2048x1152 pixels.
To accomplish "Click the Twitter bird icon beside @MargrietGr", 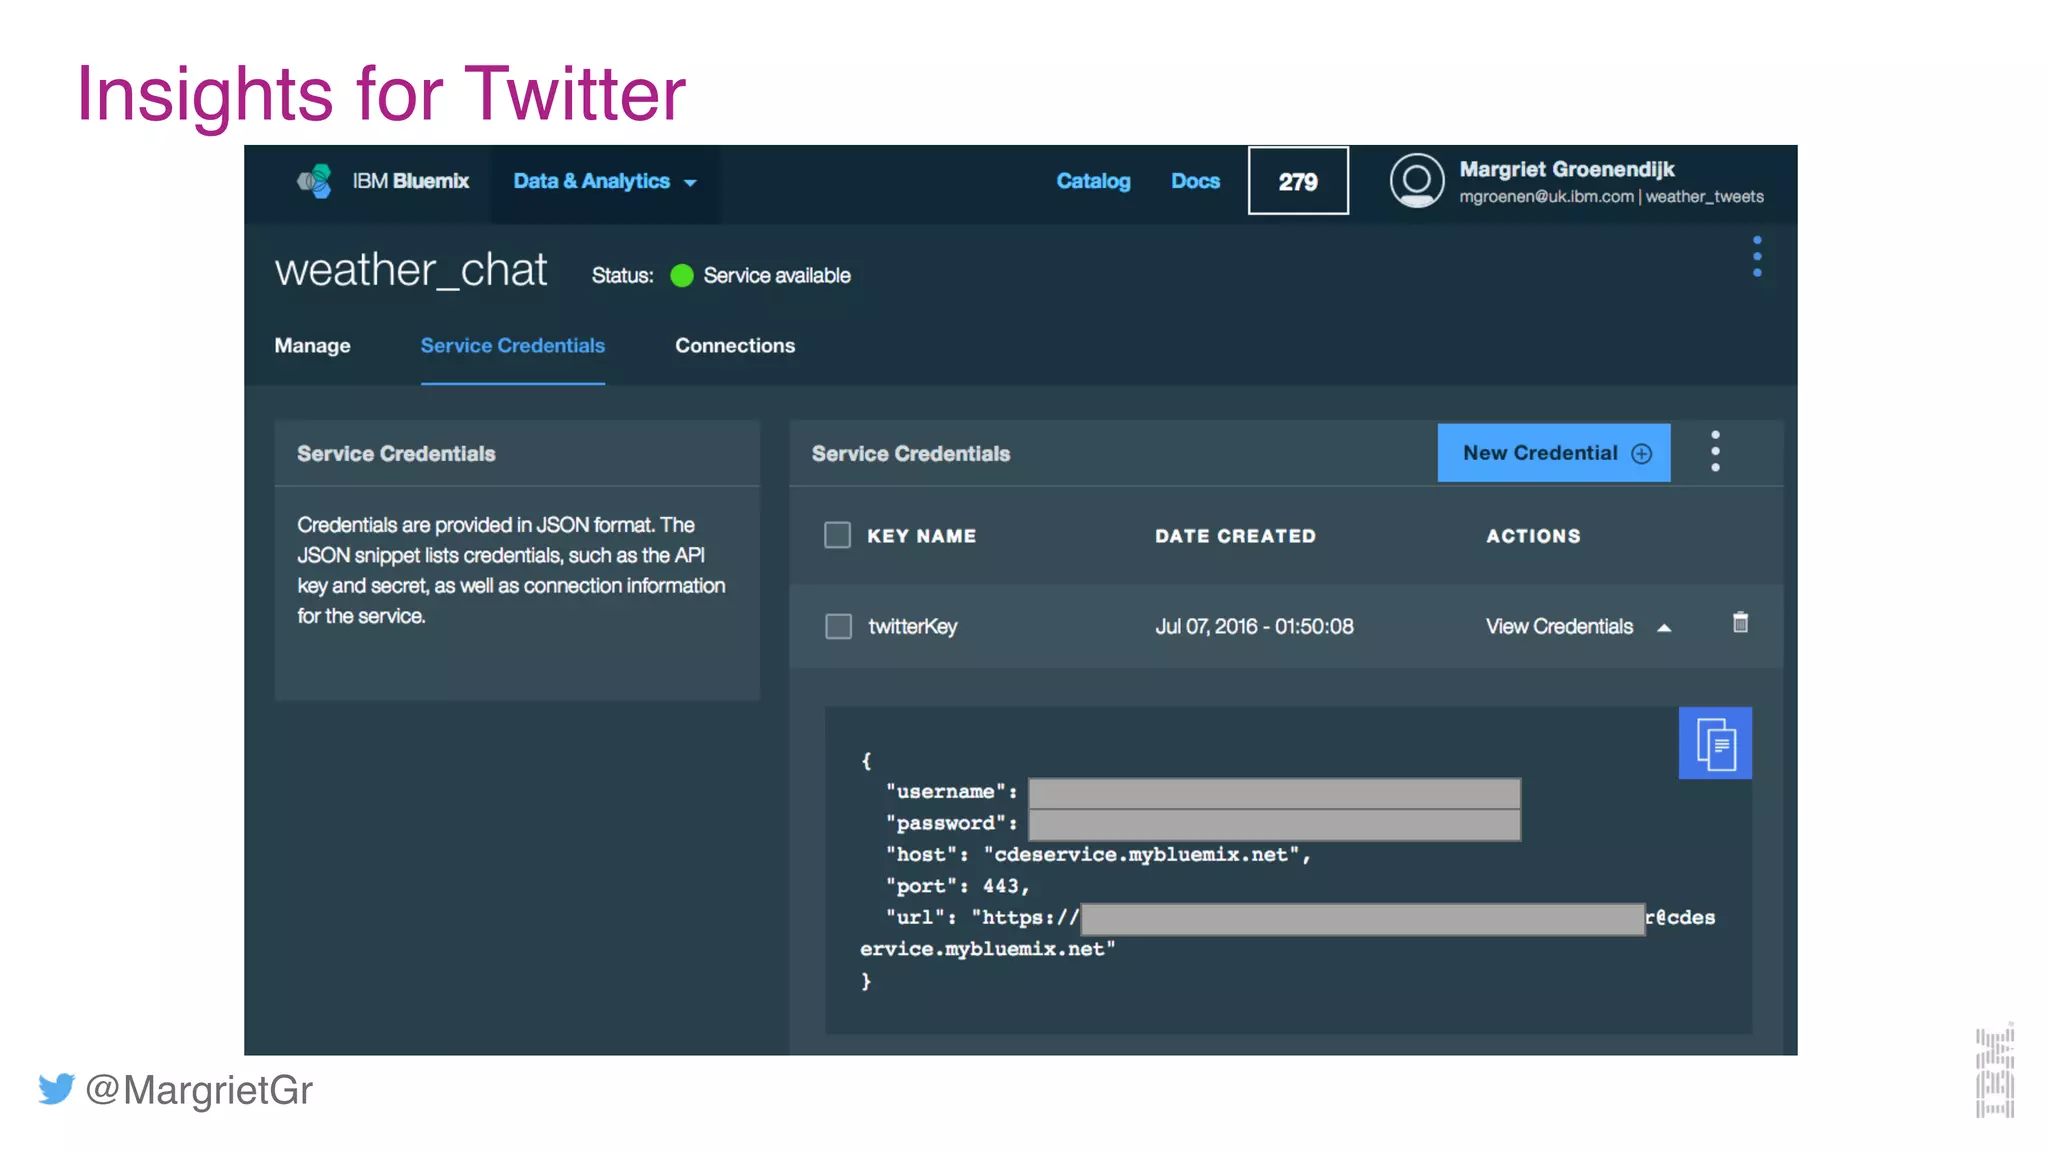I will [57, 1089].
